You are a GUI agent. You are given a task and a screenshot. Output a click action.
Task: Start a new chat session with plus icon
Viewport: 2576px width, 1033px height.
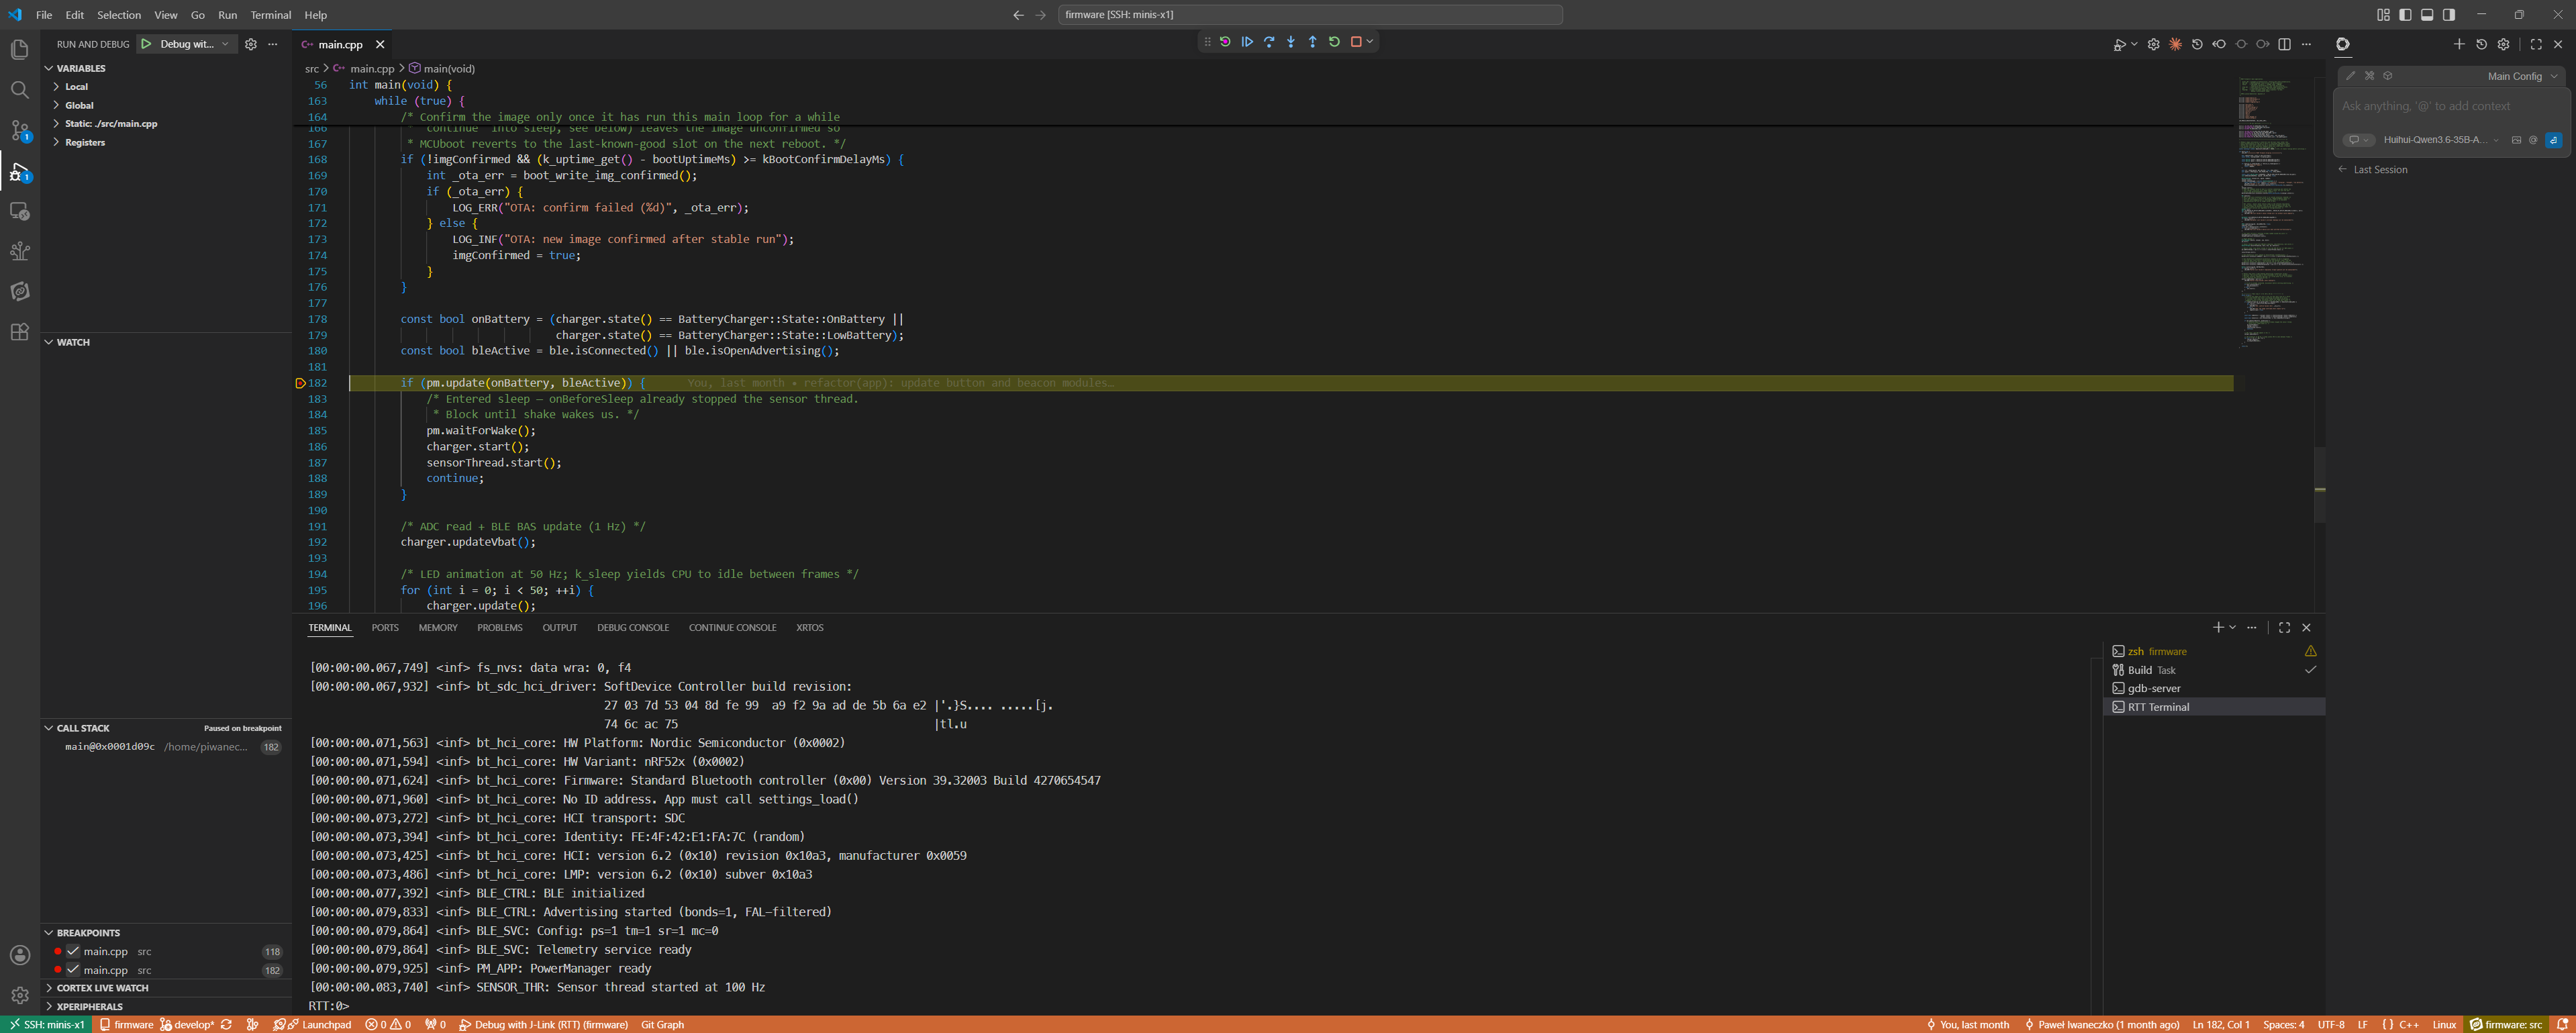coord(2459,44)
